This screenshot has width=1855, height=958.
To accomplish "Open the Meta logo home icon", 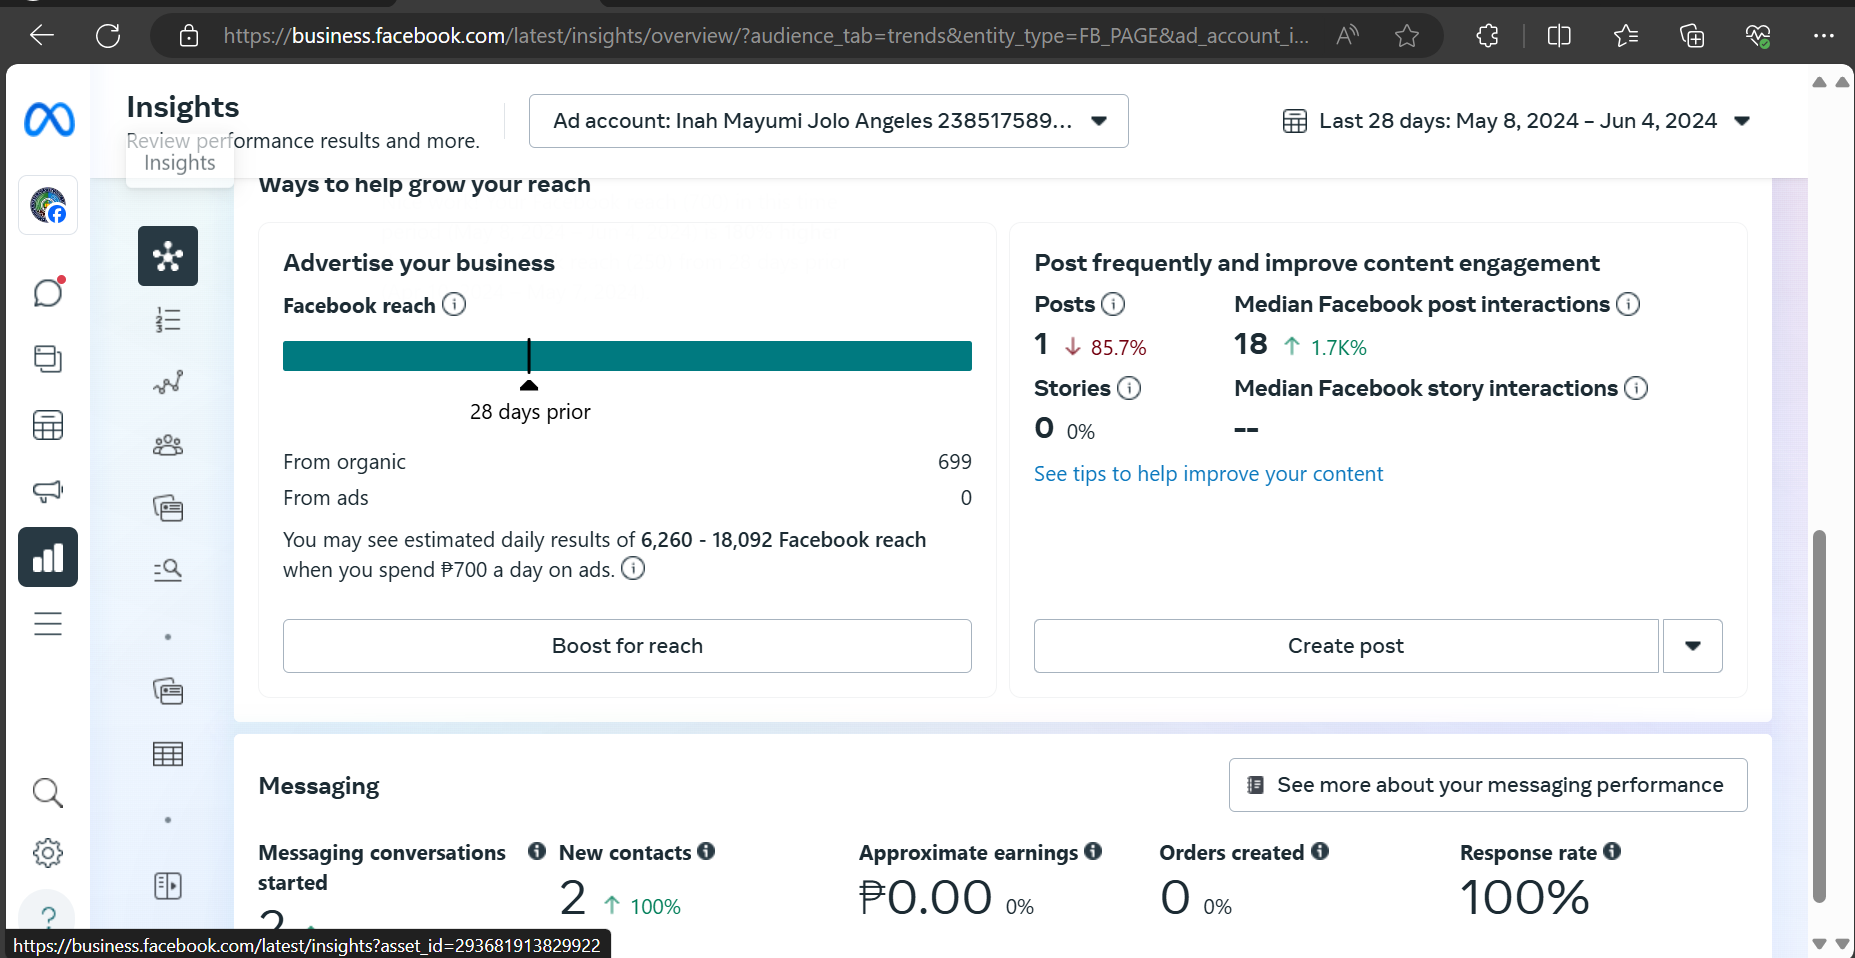I will pos(49,120).
